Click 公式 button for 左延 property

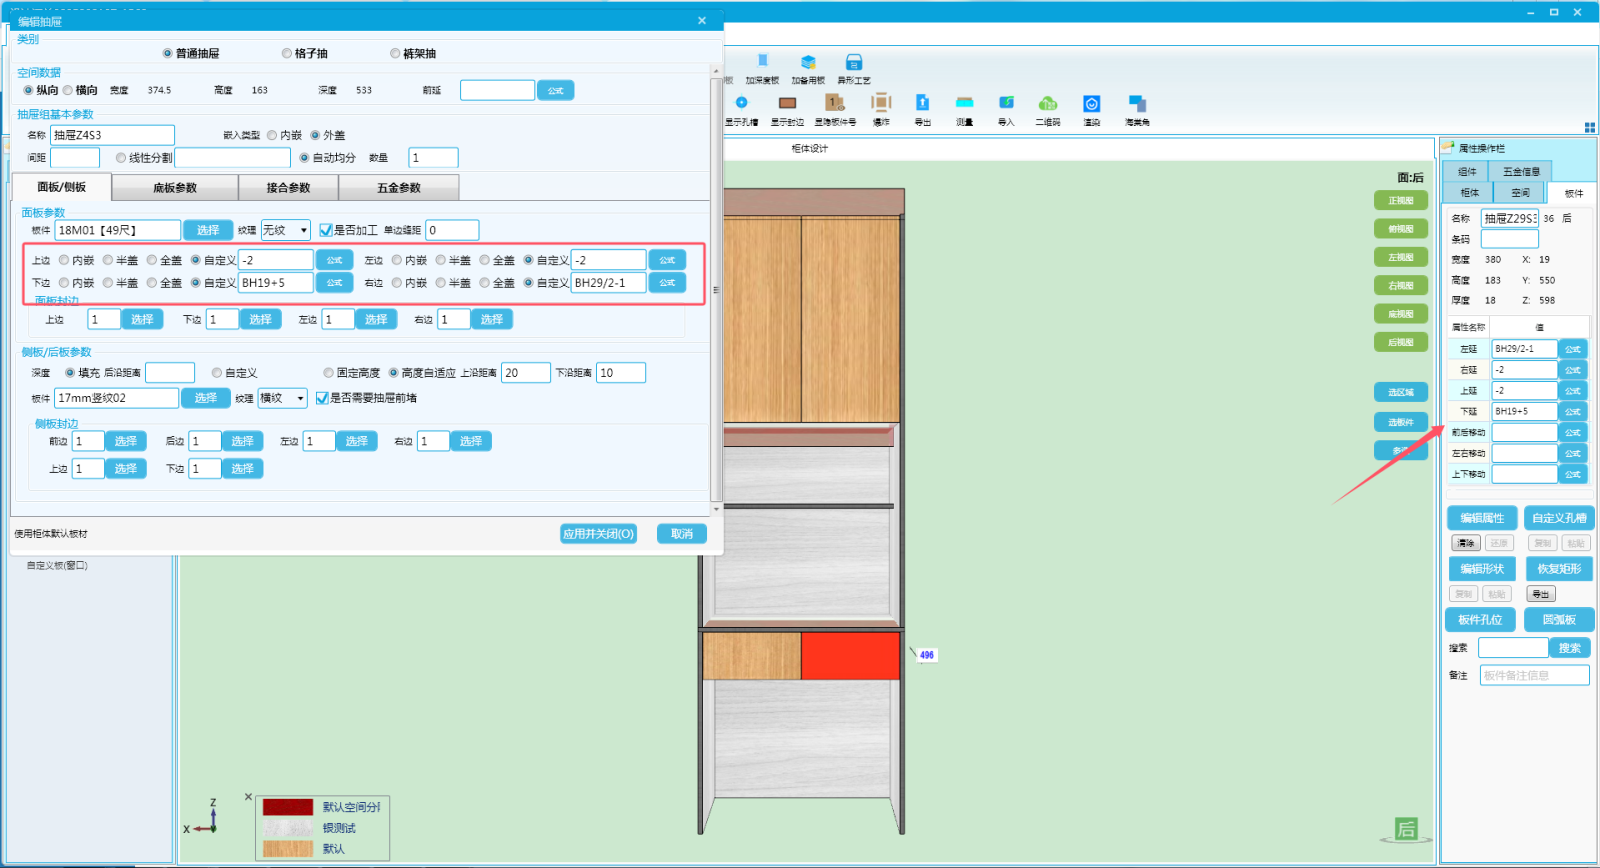point(1573,349)
